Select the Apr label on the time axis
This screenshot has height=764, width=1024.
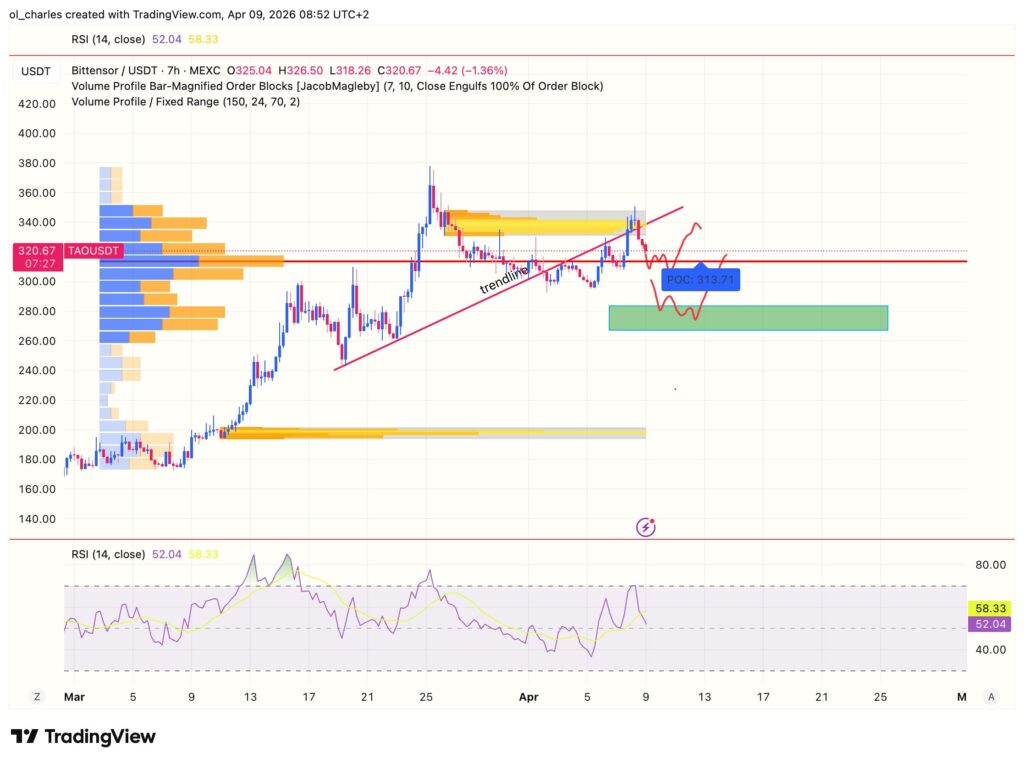click(x=528, y=696)
